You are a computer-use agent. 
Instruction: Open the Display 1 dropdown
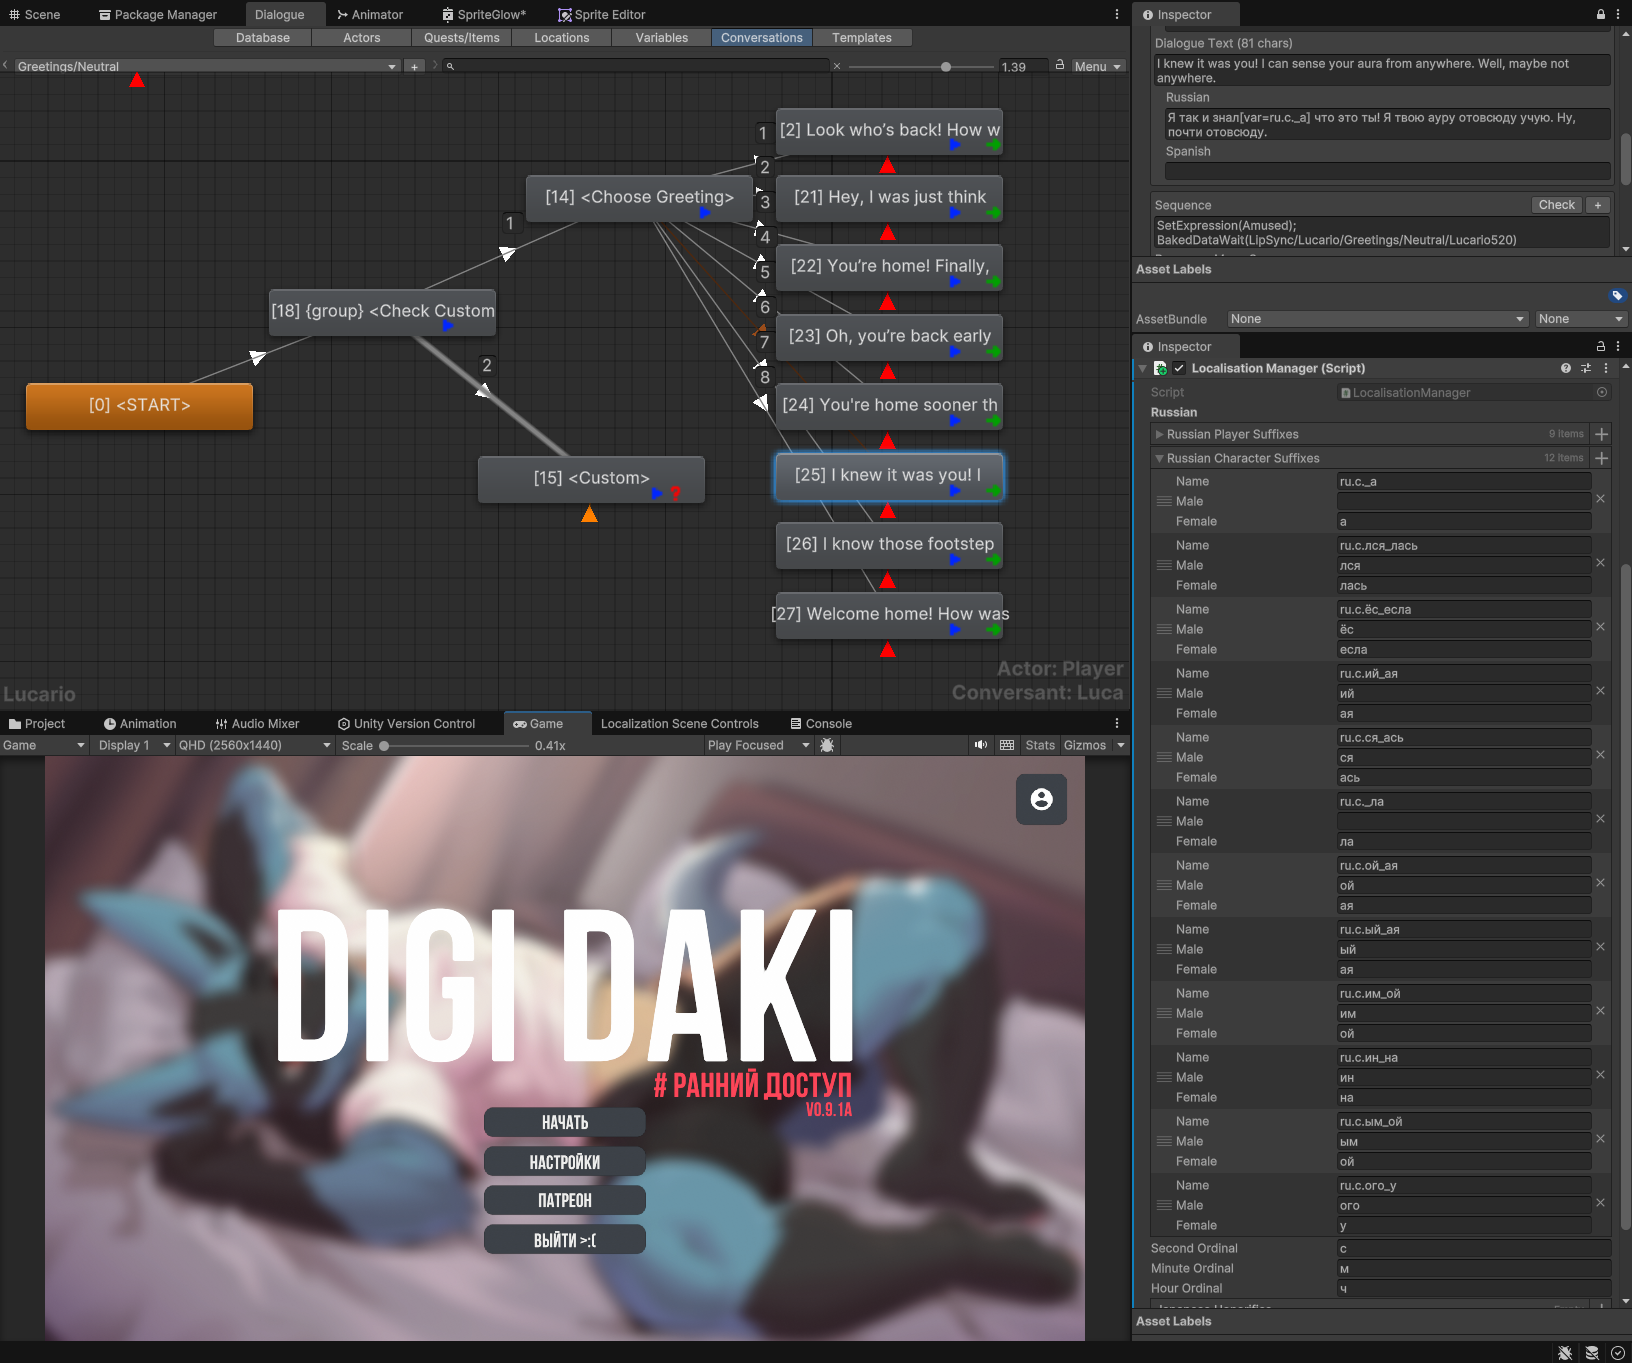[134, 746]
